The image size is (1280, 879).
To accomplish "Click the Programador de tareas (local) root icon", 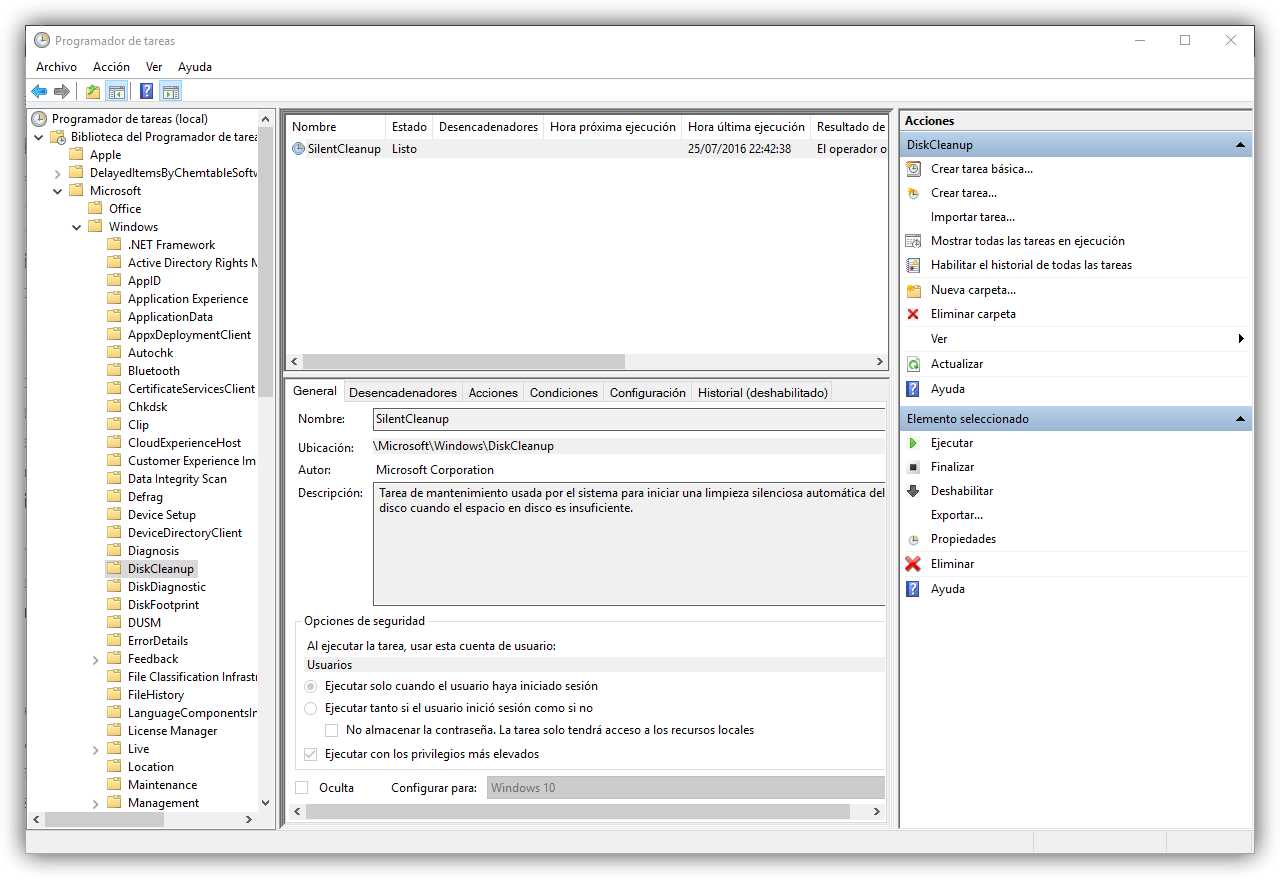I will click(x=40, y=119).
